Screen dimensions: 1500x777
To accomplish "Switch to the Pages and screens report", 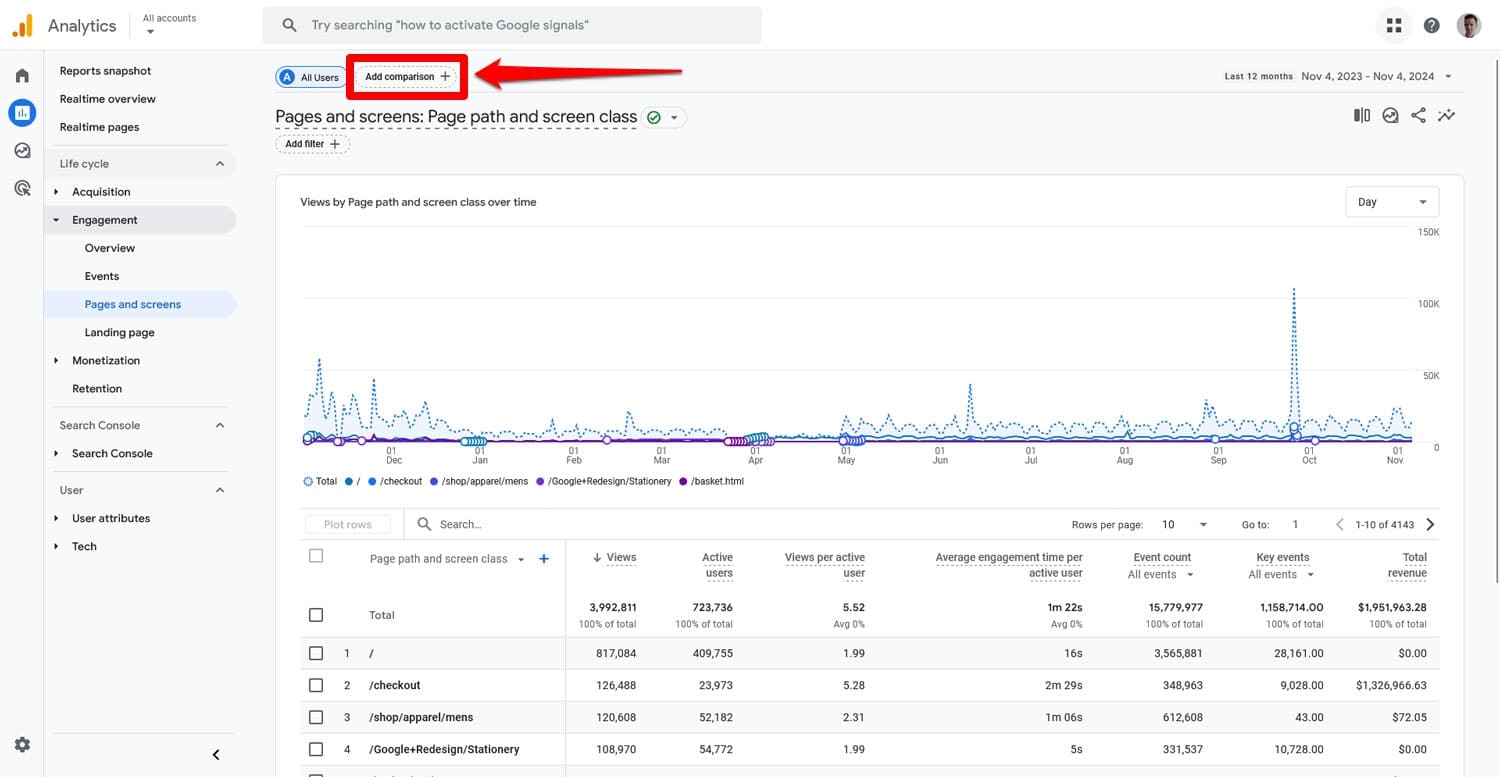I will click(x=132, y=304).
